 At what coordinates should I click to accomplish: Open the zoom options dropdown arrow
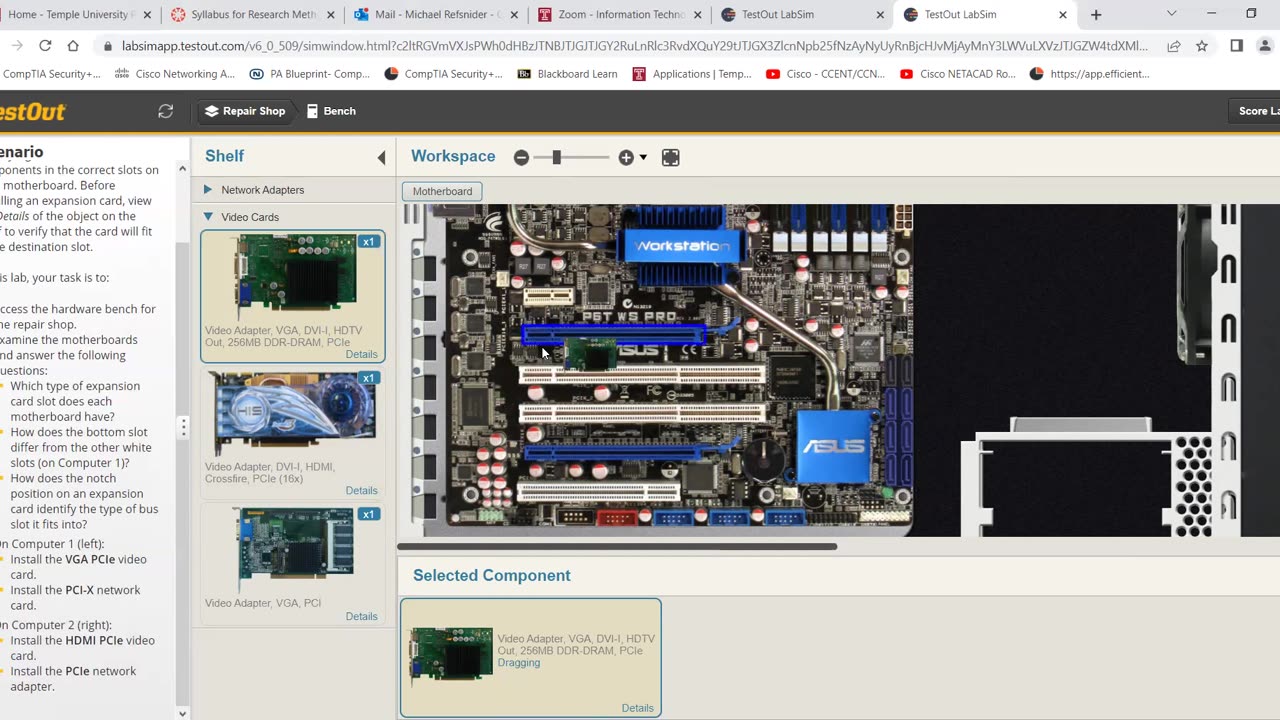tap(643, 157)
